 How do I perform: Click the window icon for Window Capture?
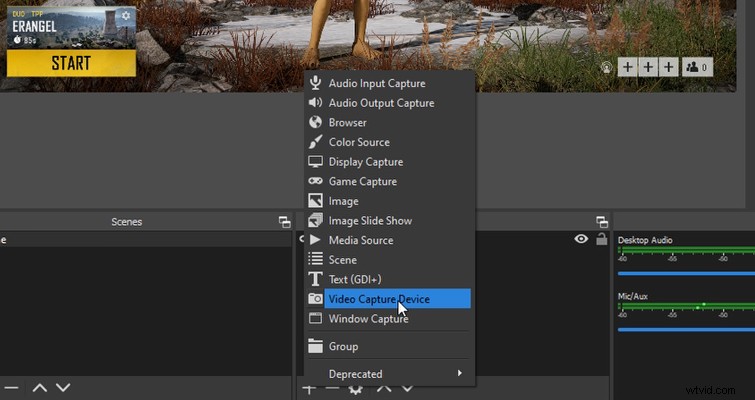coord(315,318)
